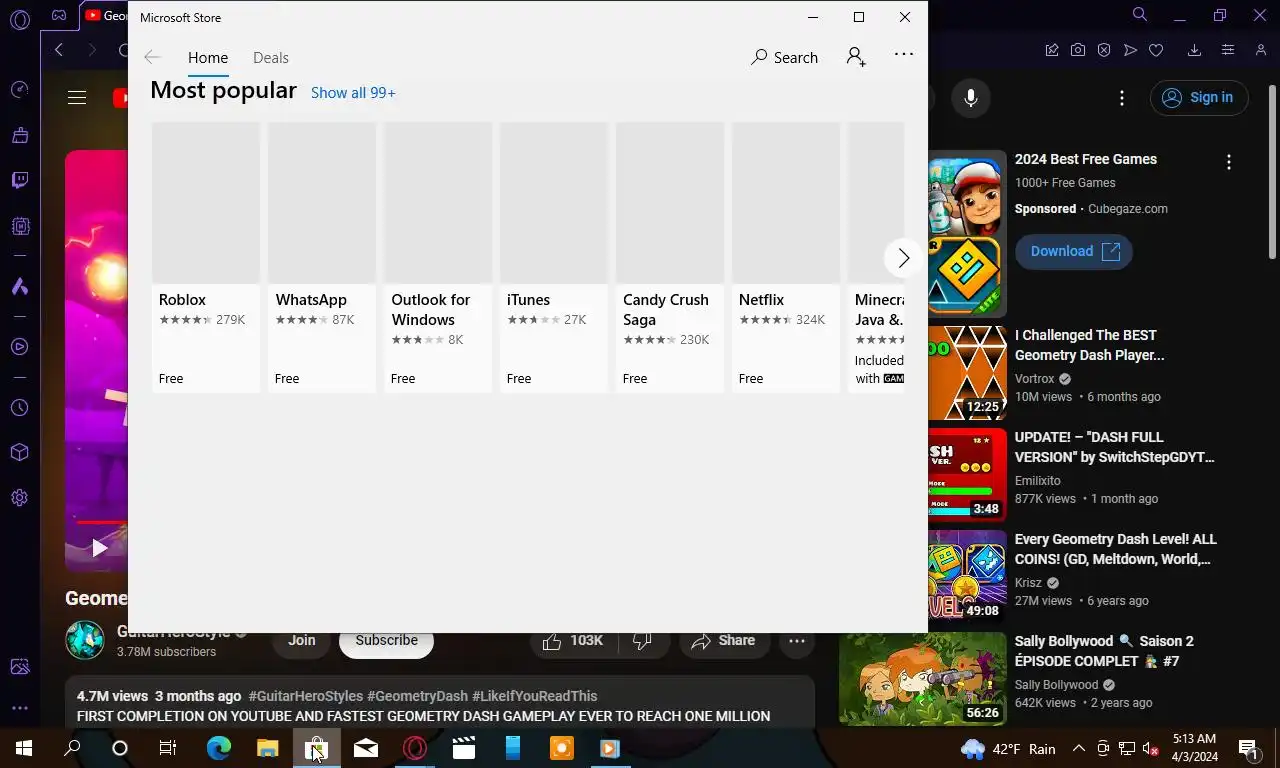
Task: Open options for 2024 Best Free Games ad
Action: 1229,161
